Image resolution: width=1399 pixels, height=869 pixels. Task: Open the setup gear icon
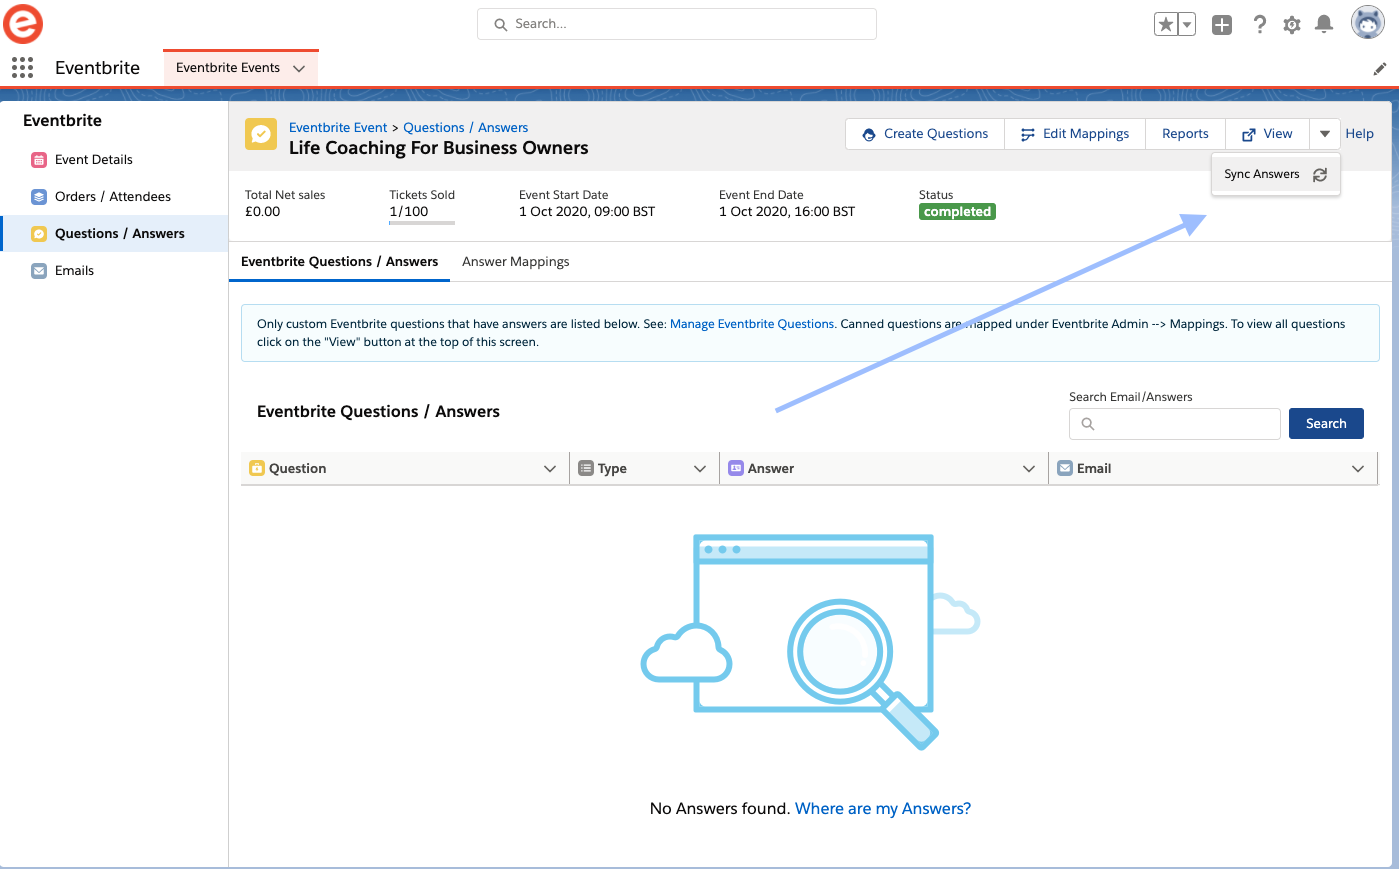coord(1292,24)
